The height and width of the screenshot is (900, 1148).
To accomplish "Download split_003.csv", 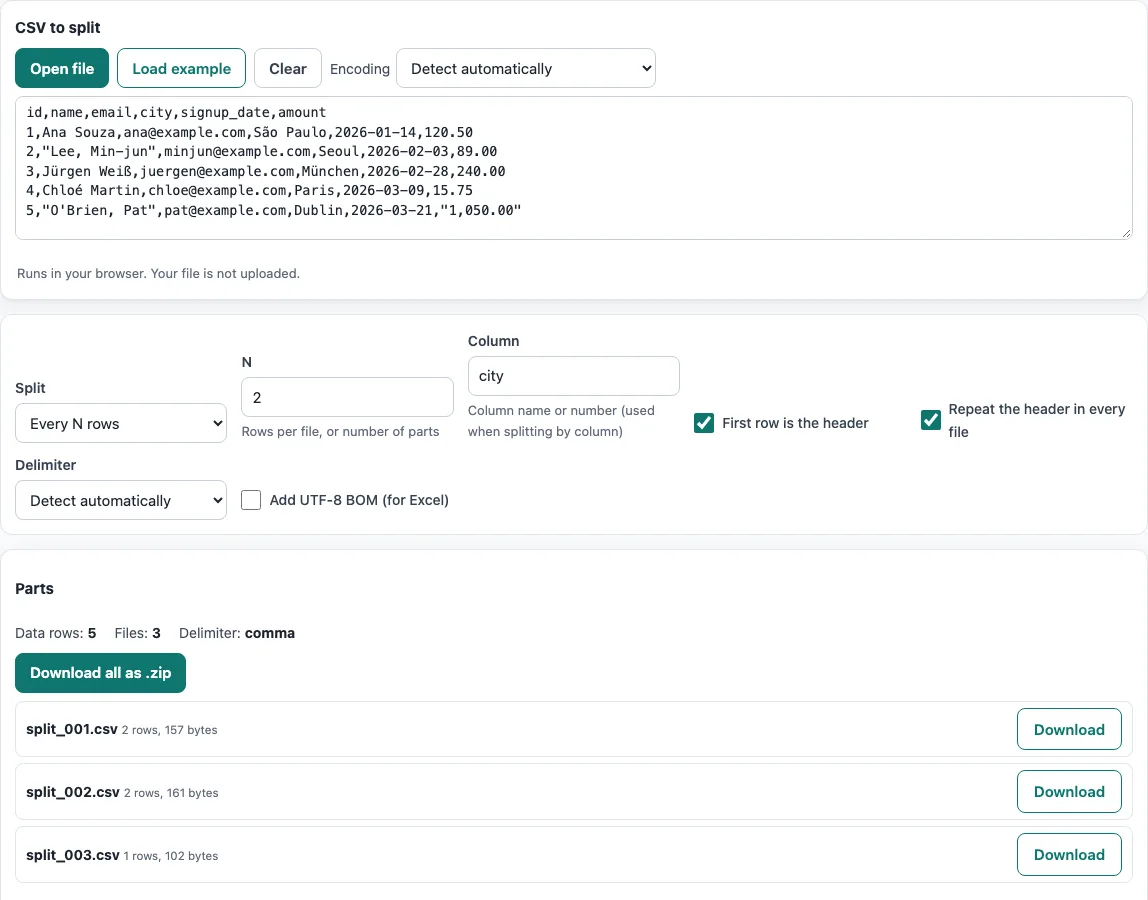I will tap(1069, 855).
